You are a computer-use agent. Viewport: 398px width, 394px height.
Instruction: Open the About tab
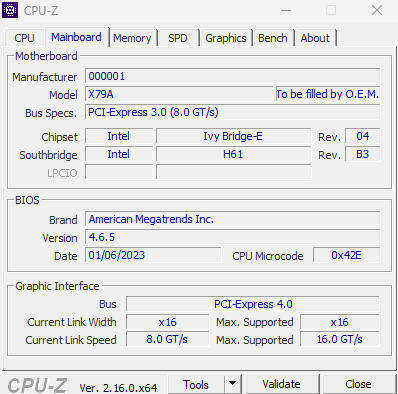(x=315, y=38)
